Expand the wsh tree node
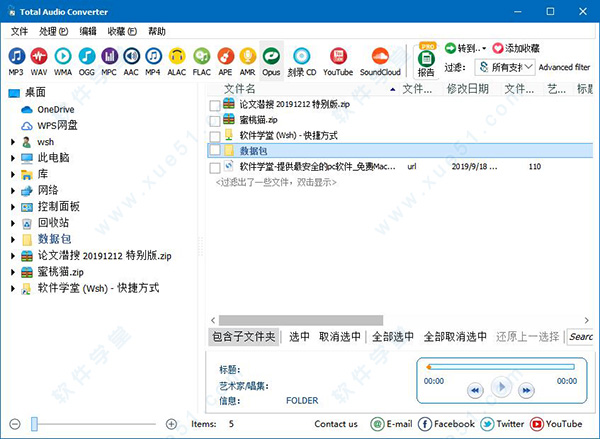The height and width of the screenshot is (439, 600). click(x=13, y=142)
